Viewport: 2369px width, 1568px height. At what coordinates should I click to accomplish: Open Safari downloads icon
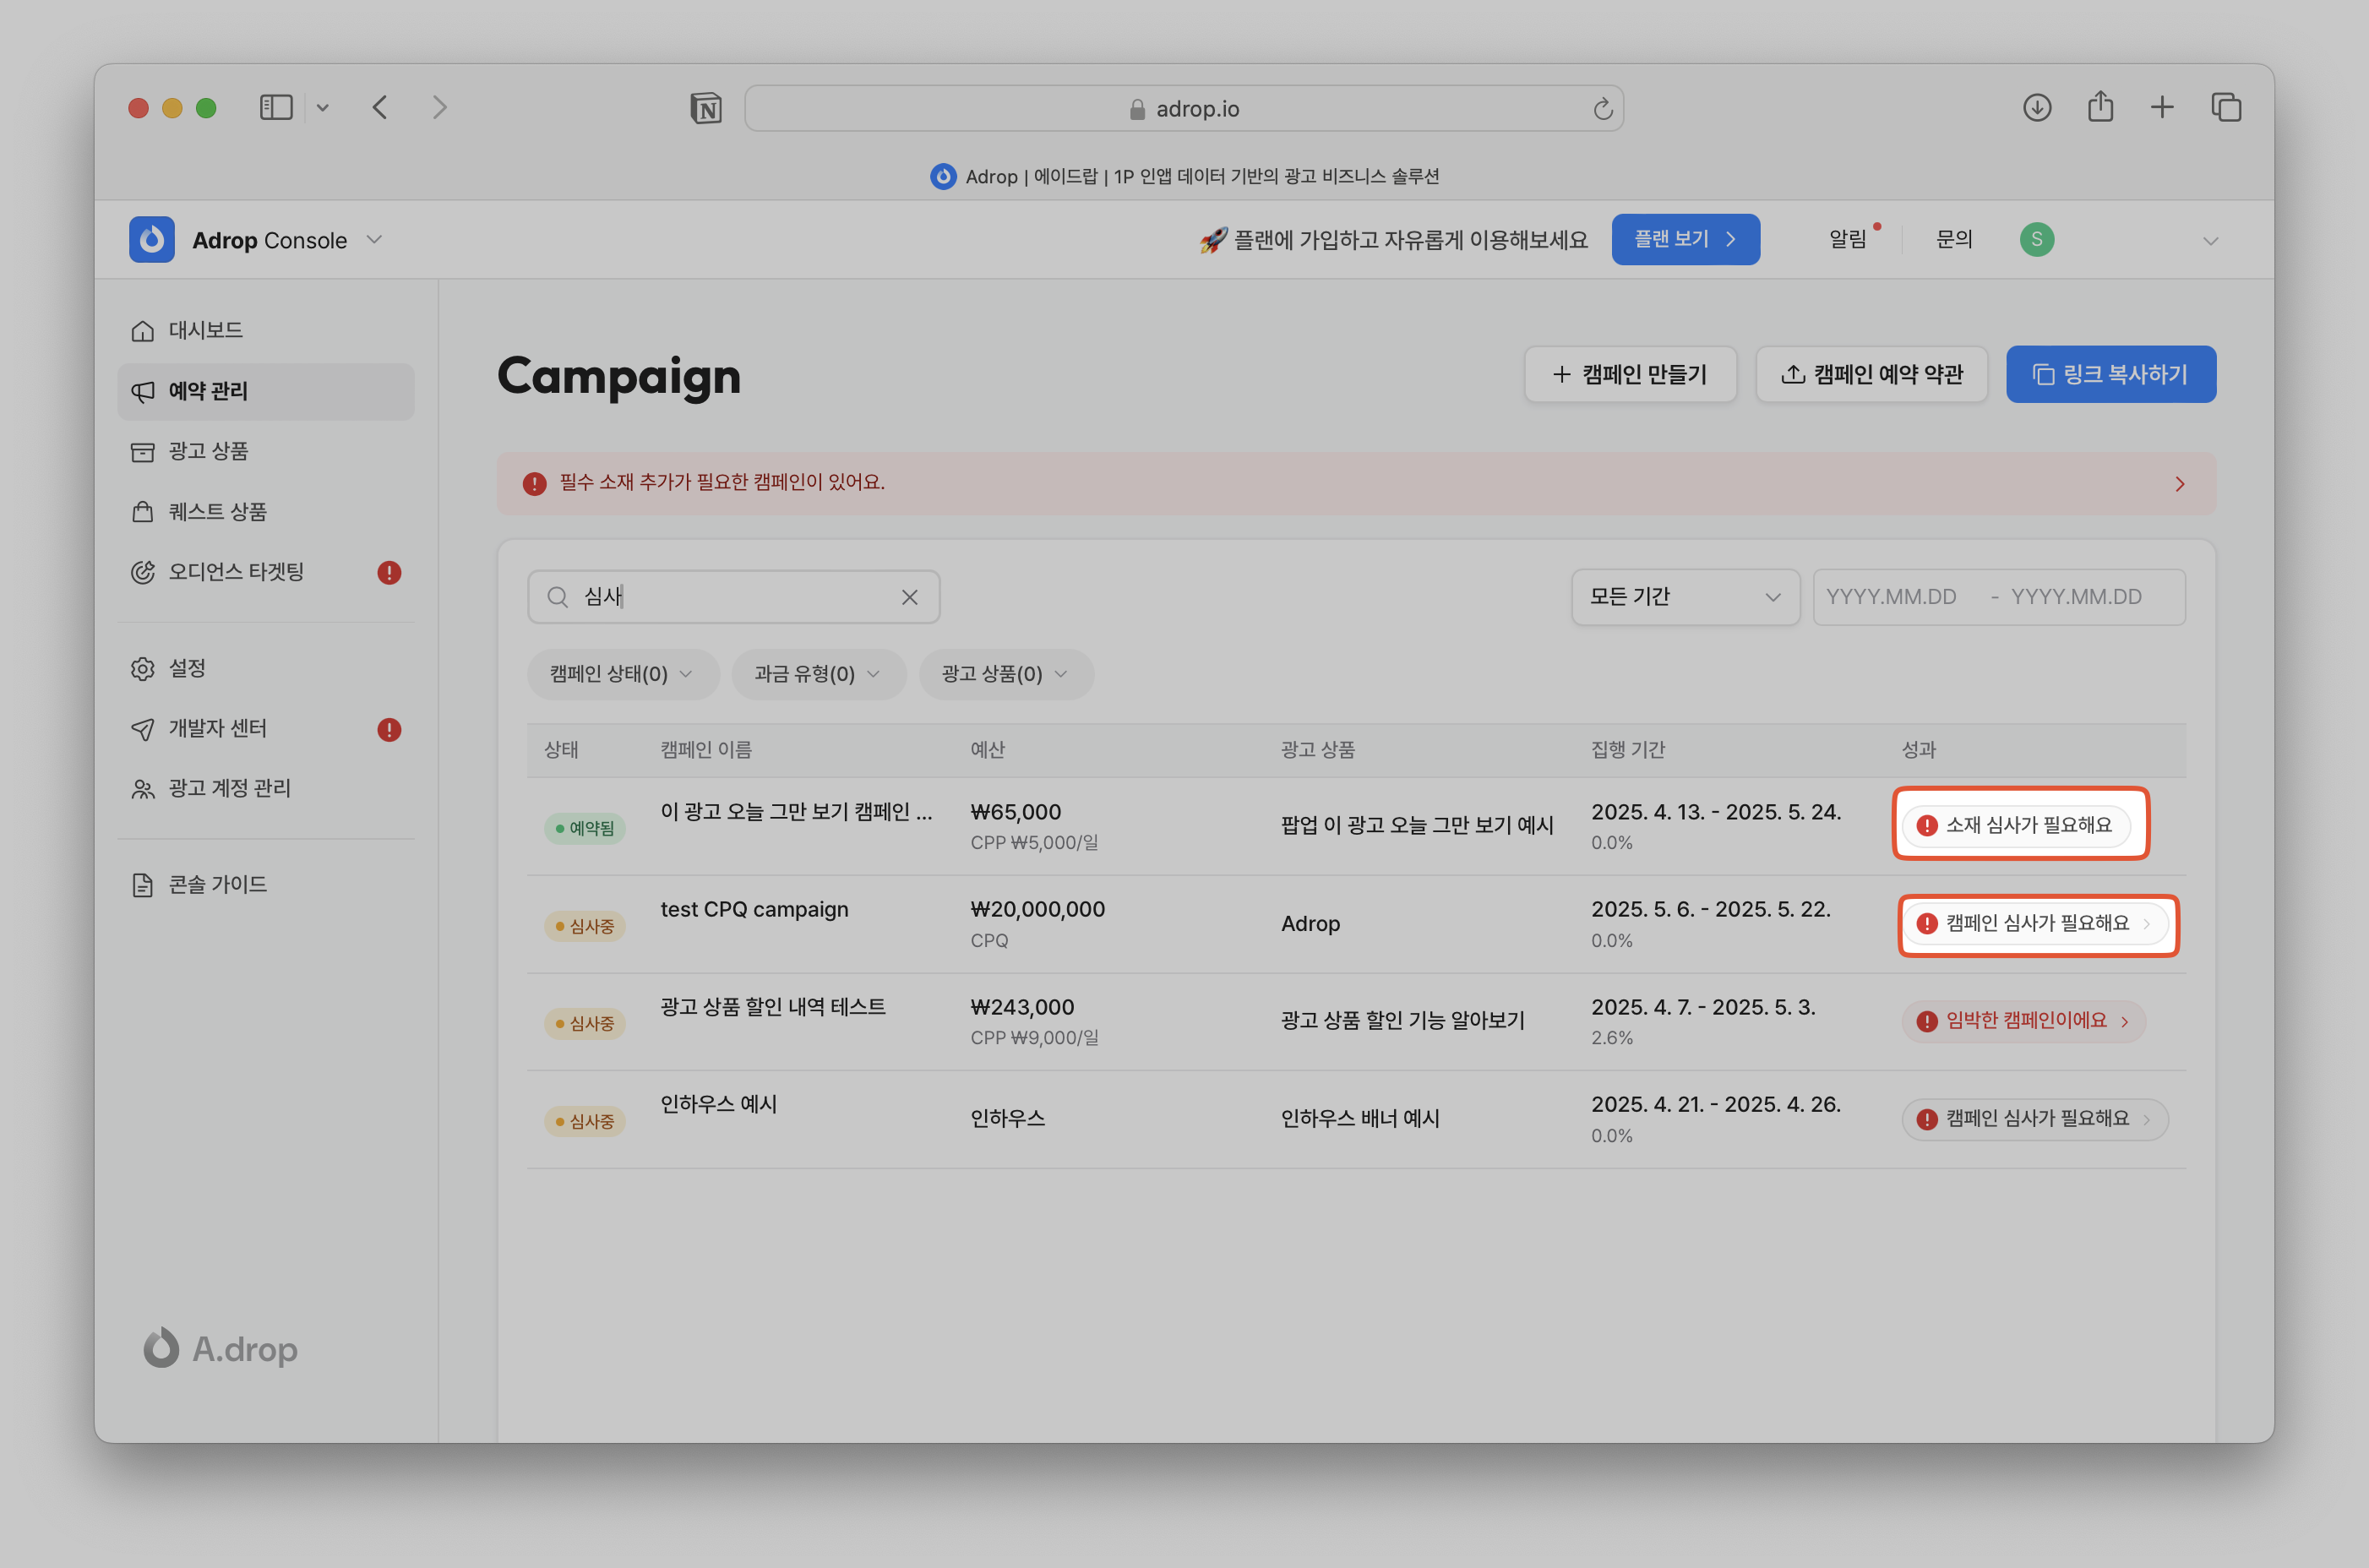coord(2036,108)
